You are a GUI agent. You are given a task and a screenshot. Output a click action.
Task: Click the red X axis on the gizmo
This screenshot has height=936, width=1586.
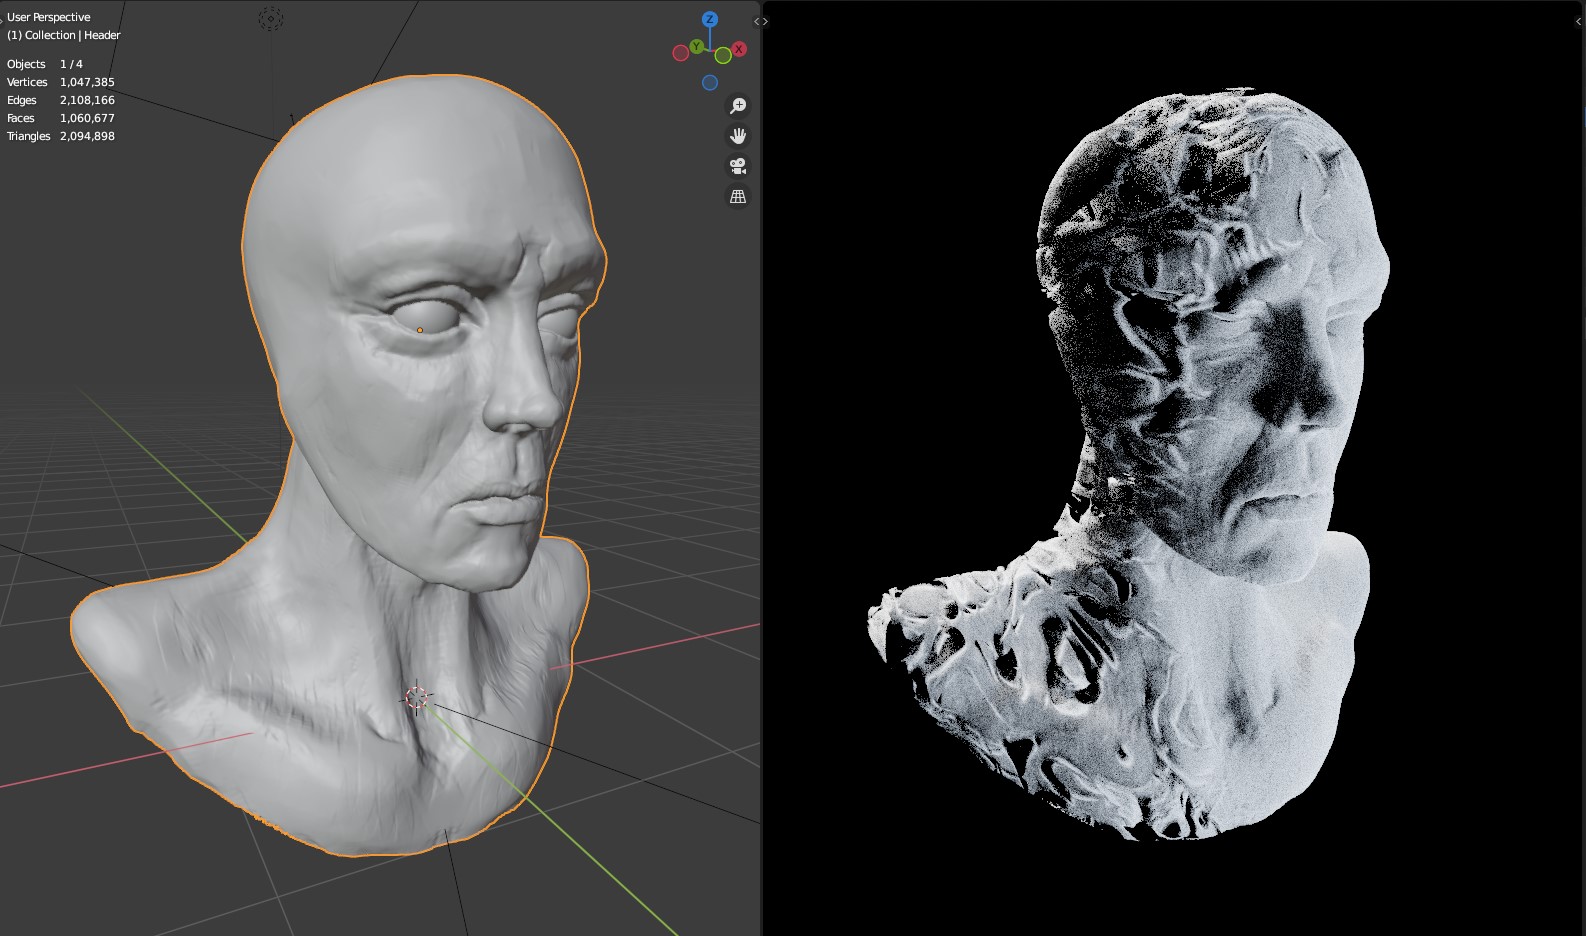(739, 49)
